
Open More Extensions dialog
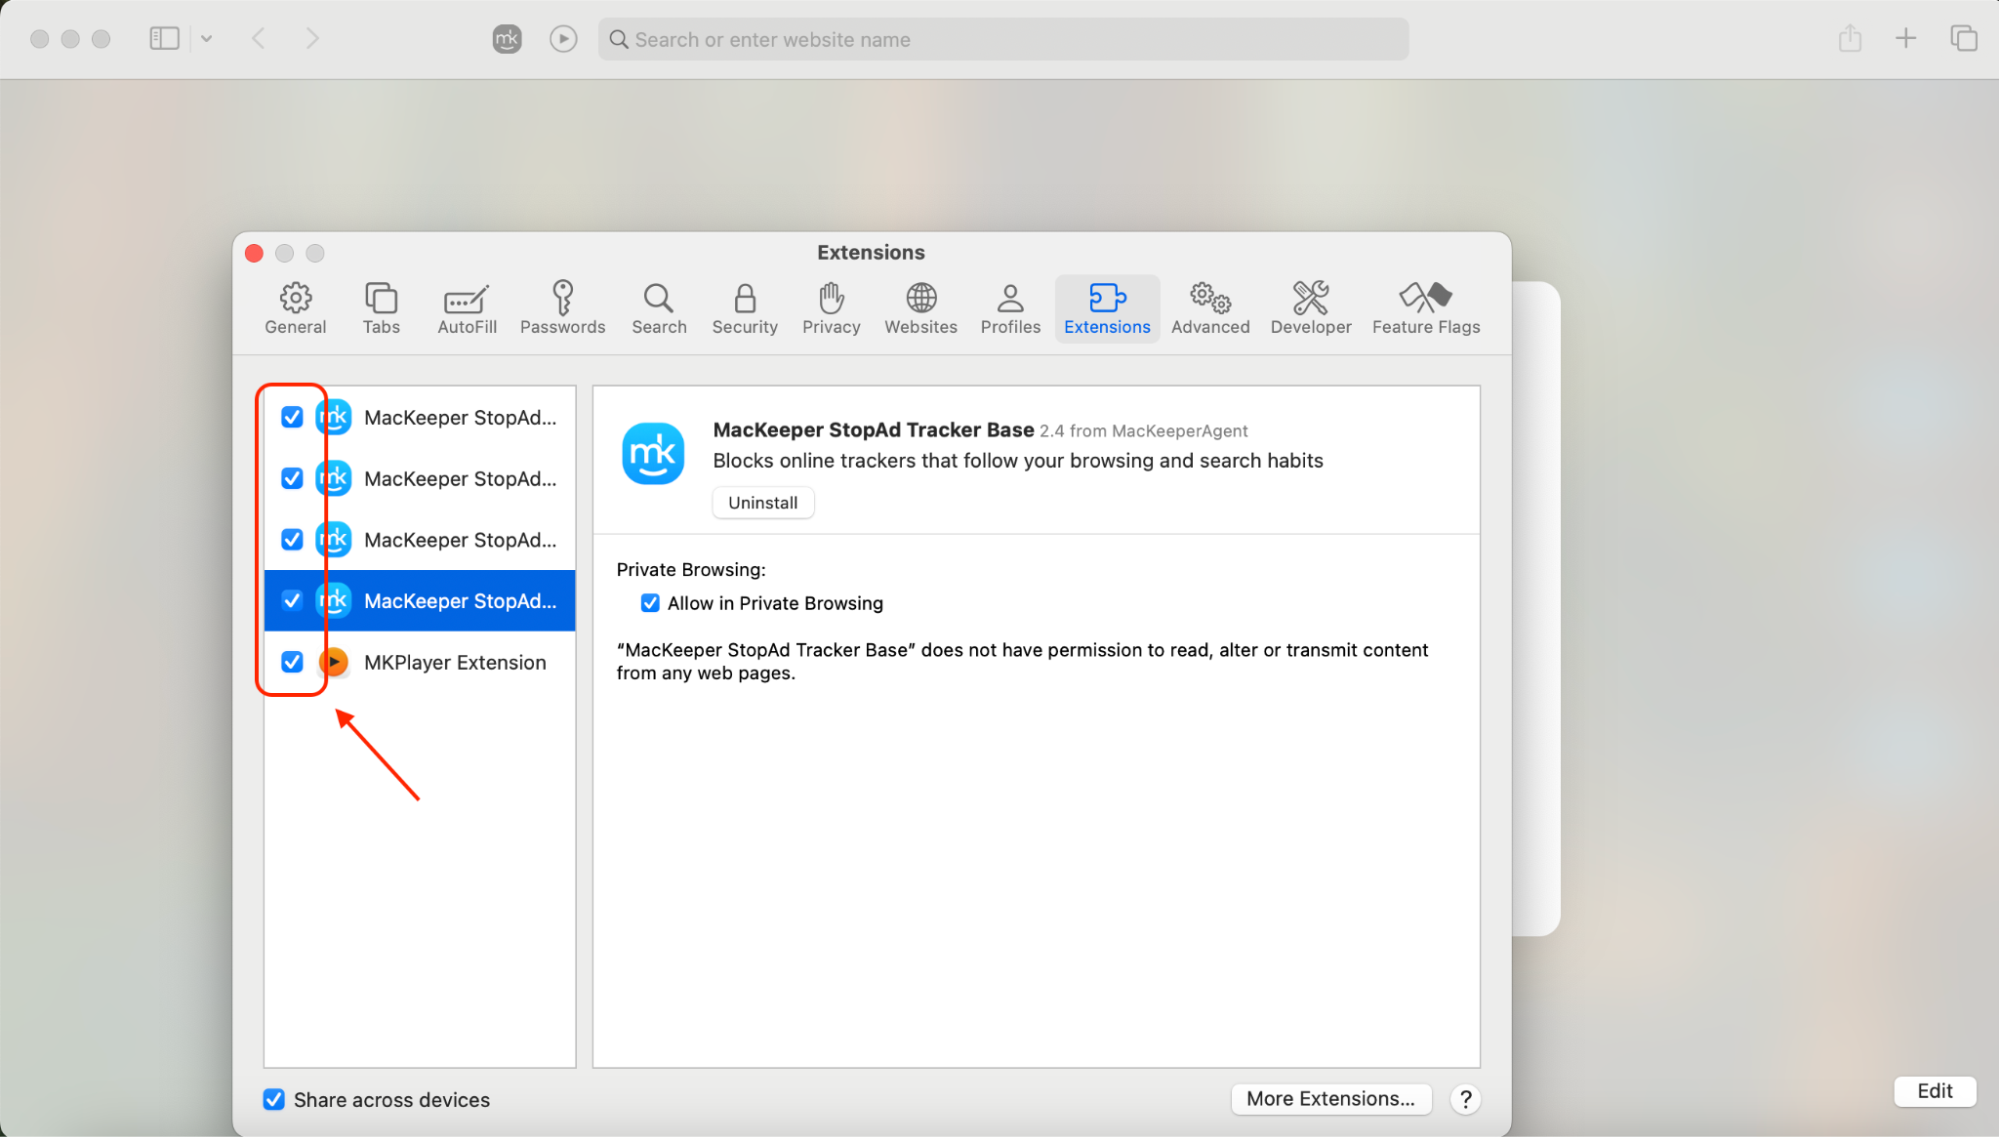coord(1331,1098)
